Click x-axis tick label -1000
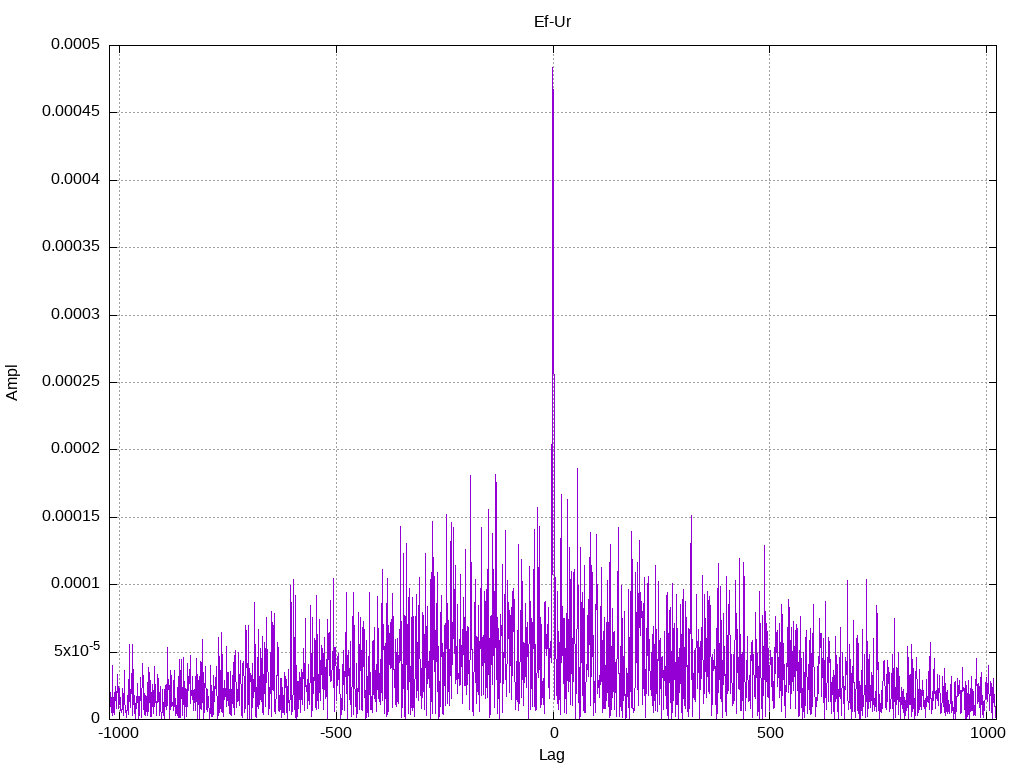This screenshot has height=768, width=1024. click(x=118, y=733)
